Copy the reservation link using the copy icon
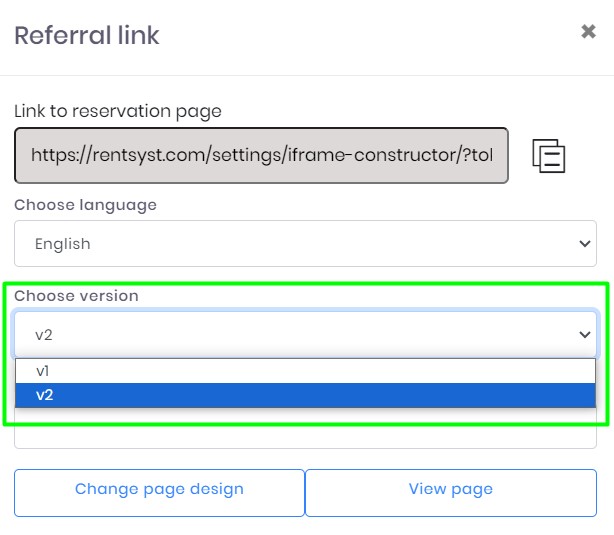This screenshot has width=614, height=535. coord(549,156)
